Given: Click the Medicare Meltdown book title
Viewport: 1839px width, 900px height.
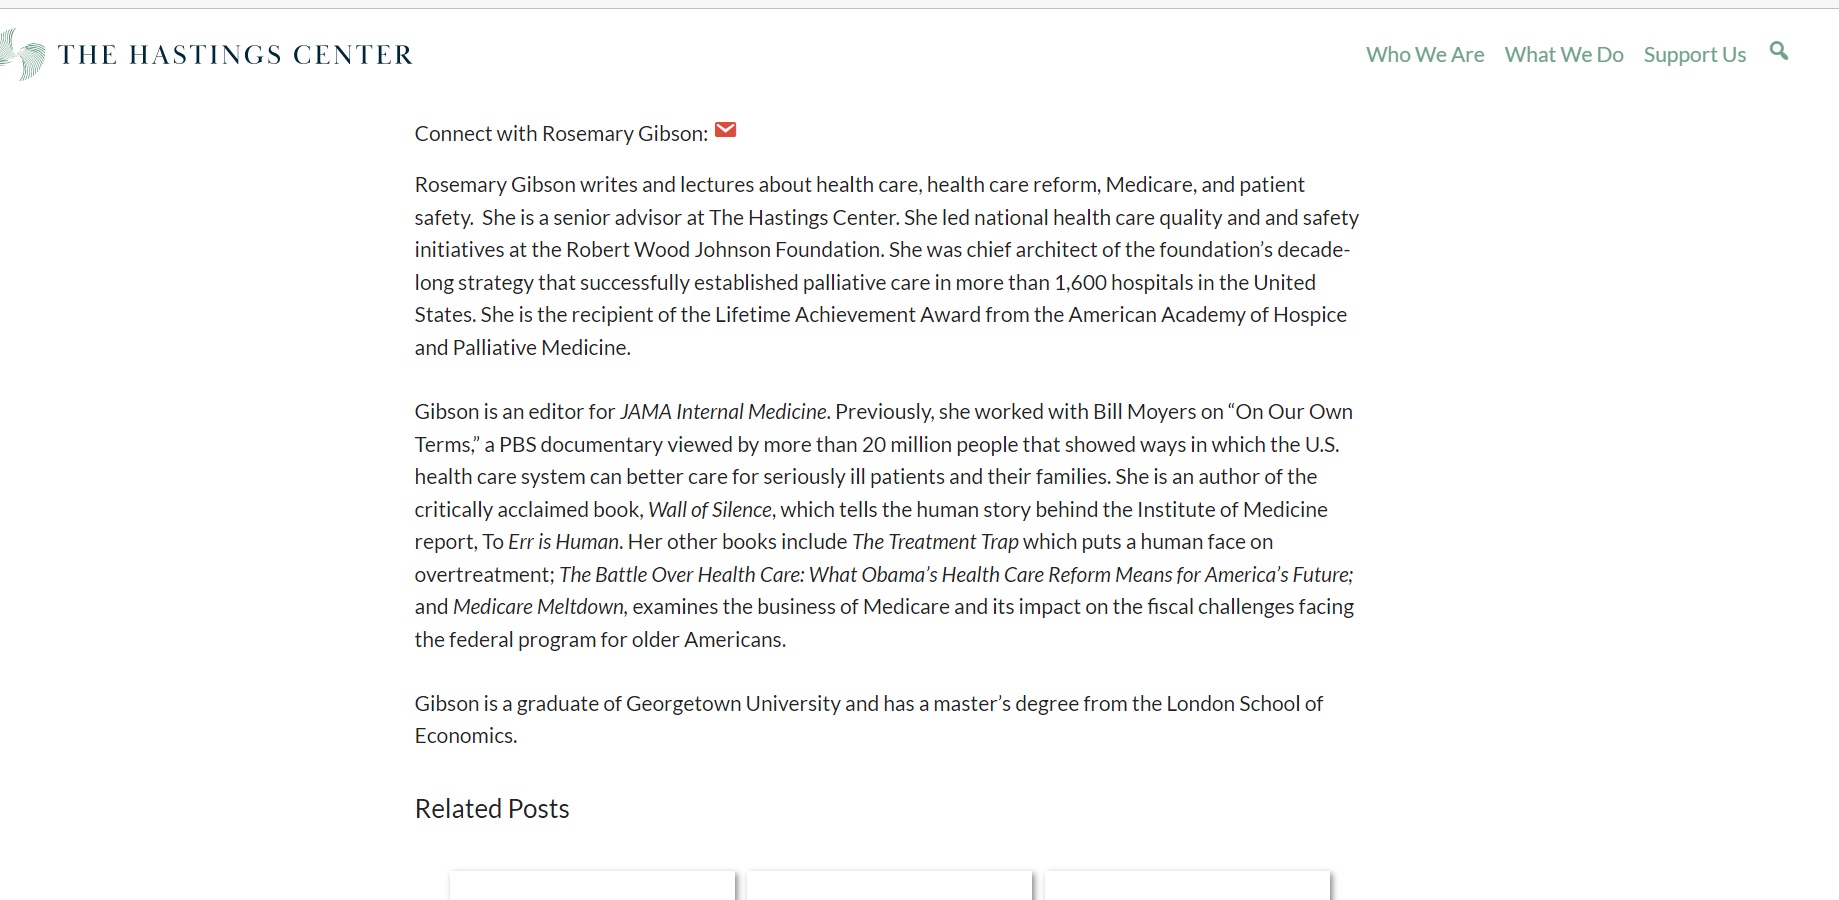Looking at the screenshot, I should (x=538, y=607).
